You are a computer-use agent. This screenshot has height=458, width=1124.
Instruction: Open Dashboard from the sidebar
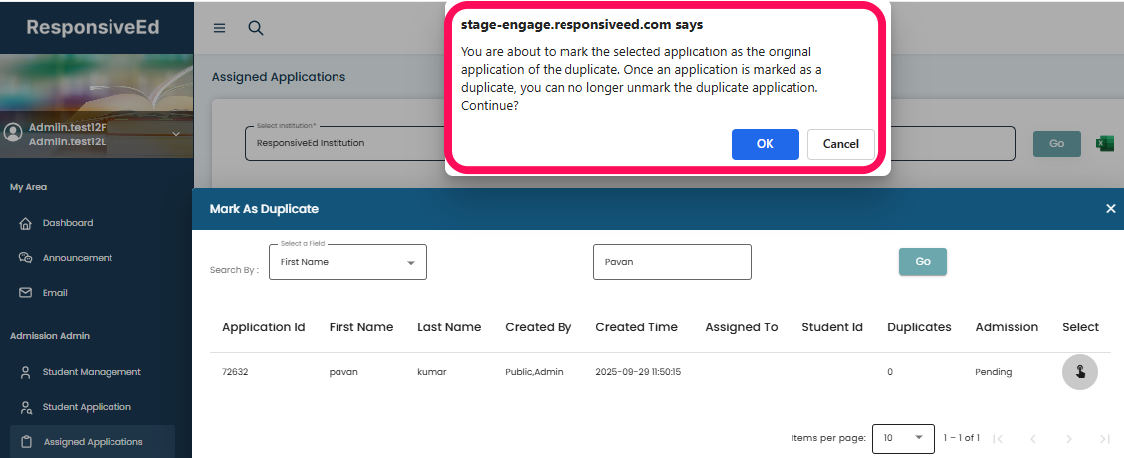tap(67, 223)
